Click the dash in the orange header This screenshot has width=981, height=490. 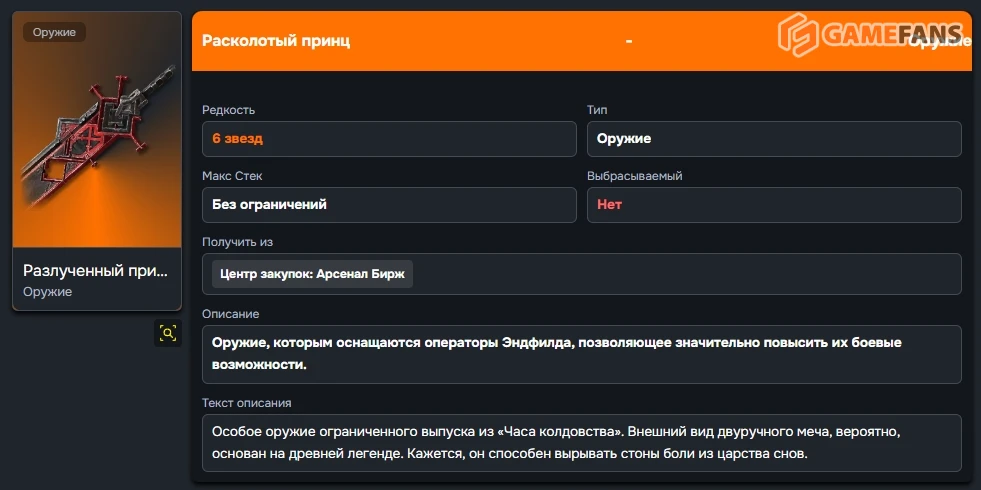click(x=628, y=41)
